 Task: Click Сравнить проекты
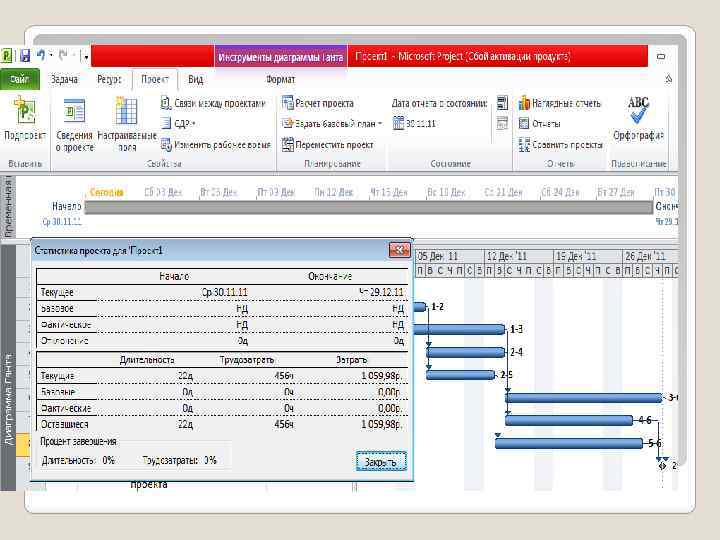tap(560, 145)
